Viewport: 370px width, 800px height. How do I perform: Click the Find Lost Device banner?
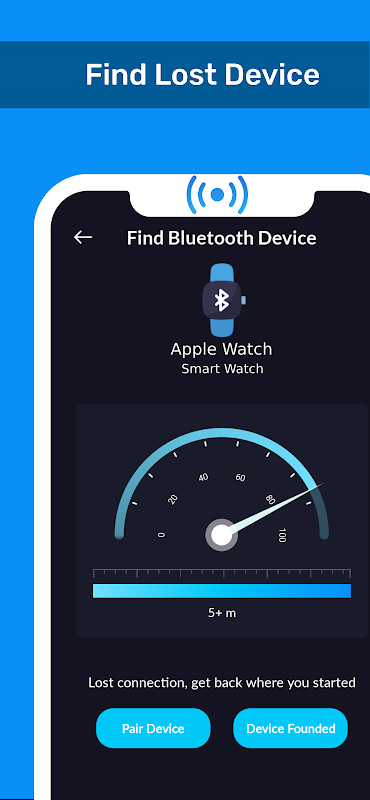point(185,74)
